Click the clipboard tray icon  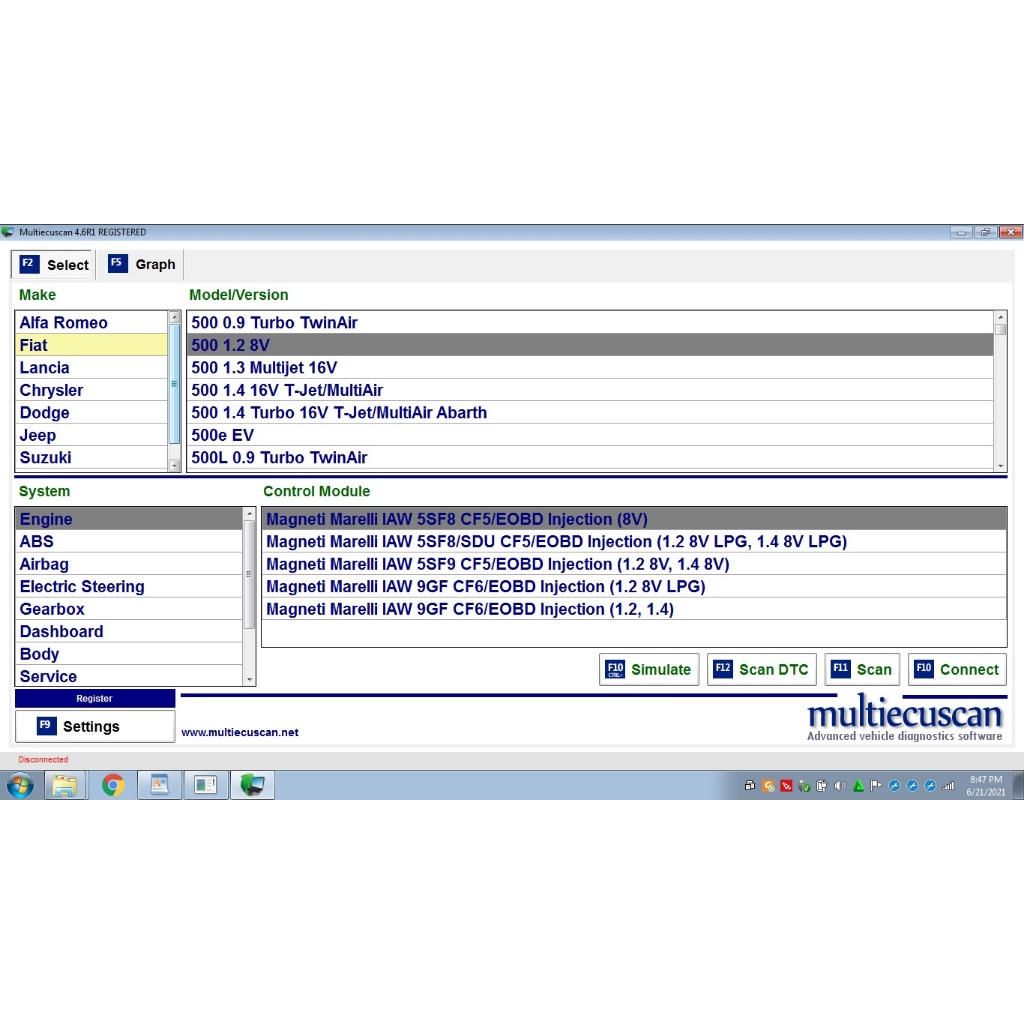tap(822, 786)
